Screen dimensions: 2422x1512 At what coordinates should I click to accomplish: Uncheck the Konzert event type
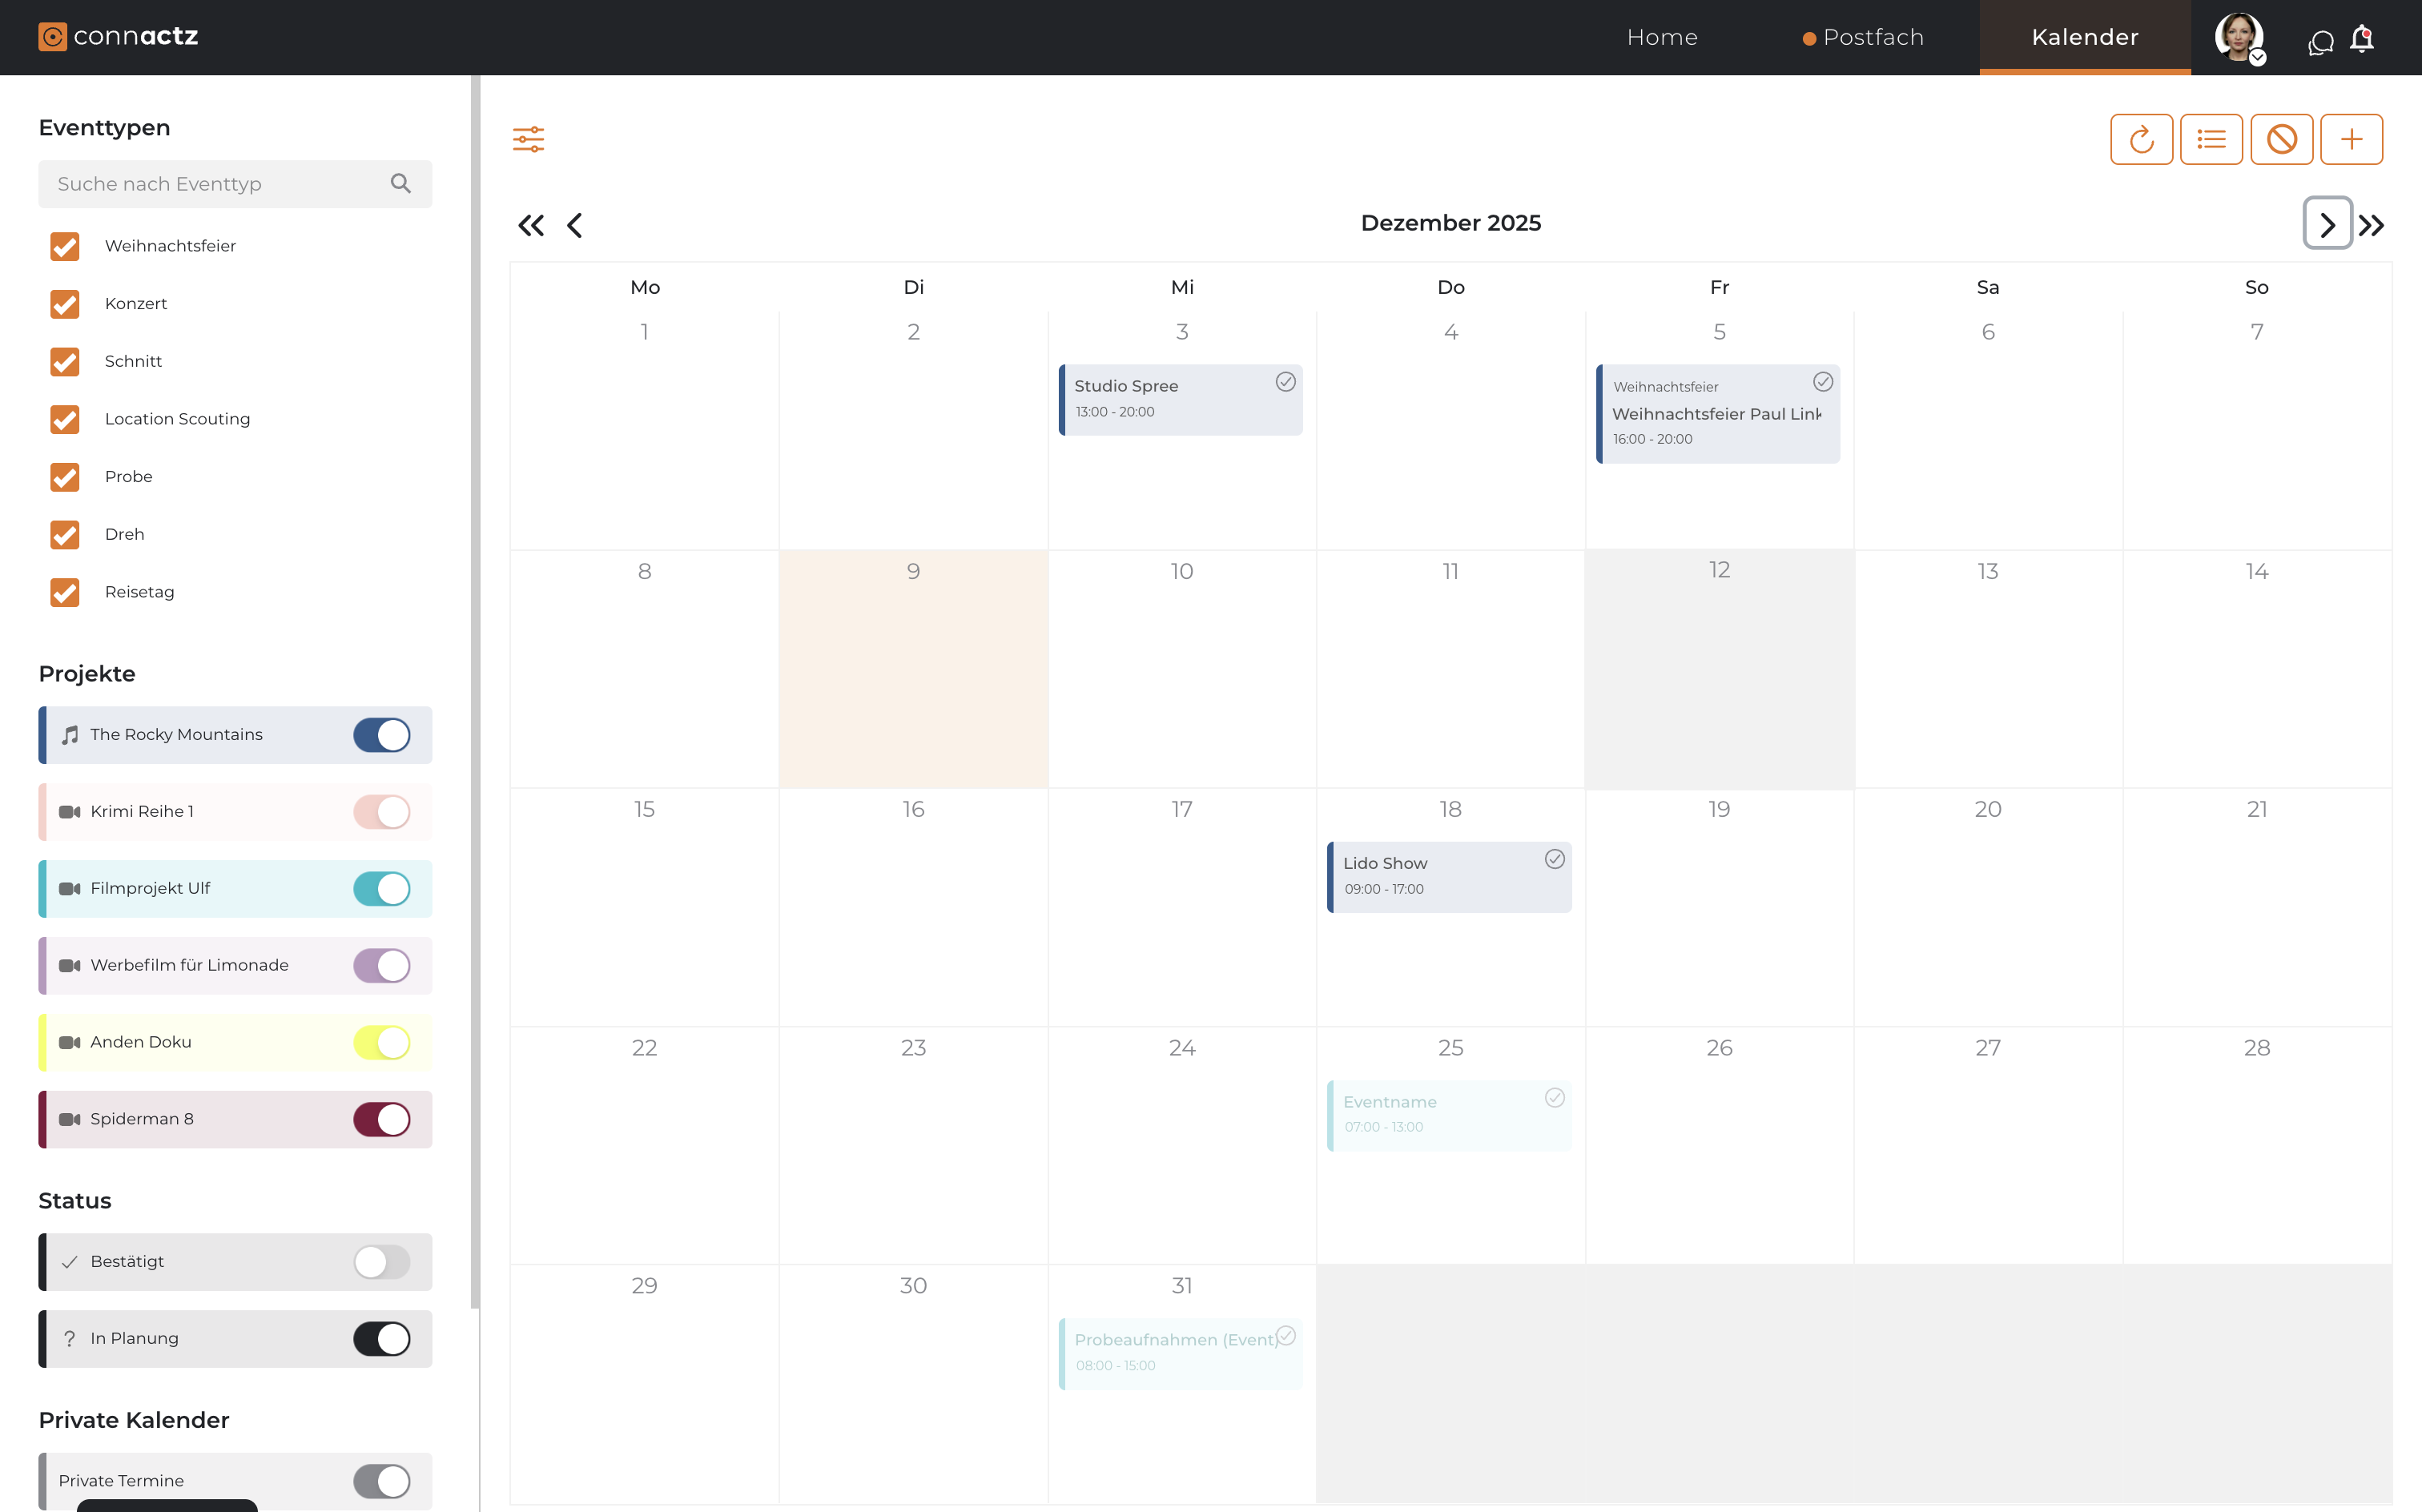(x=65, y=304)
